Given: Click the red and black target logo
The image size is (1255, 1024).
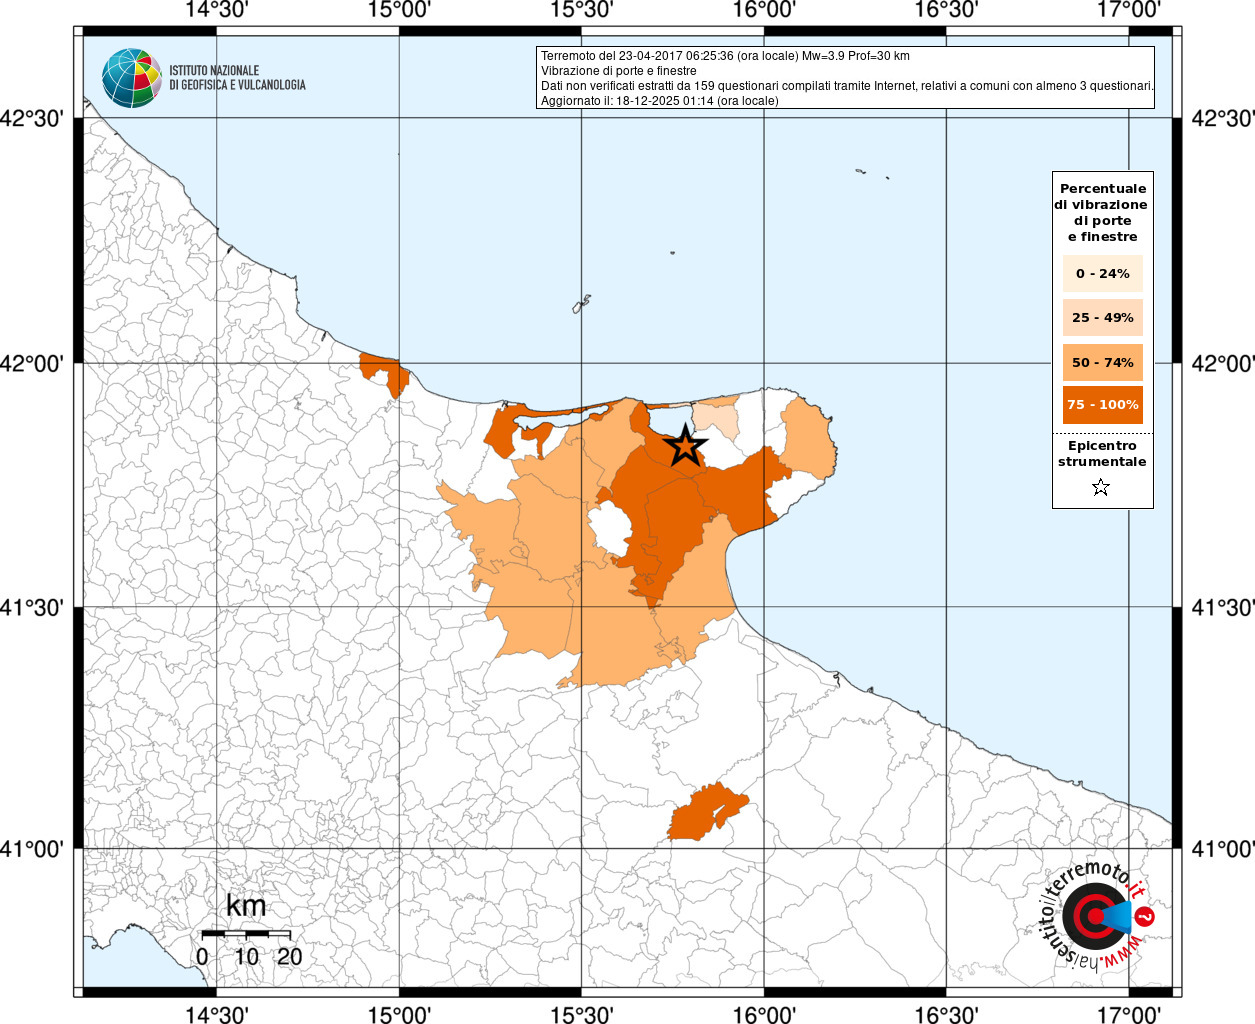Looking at the screenshot, I should [x=1093, y=916].
